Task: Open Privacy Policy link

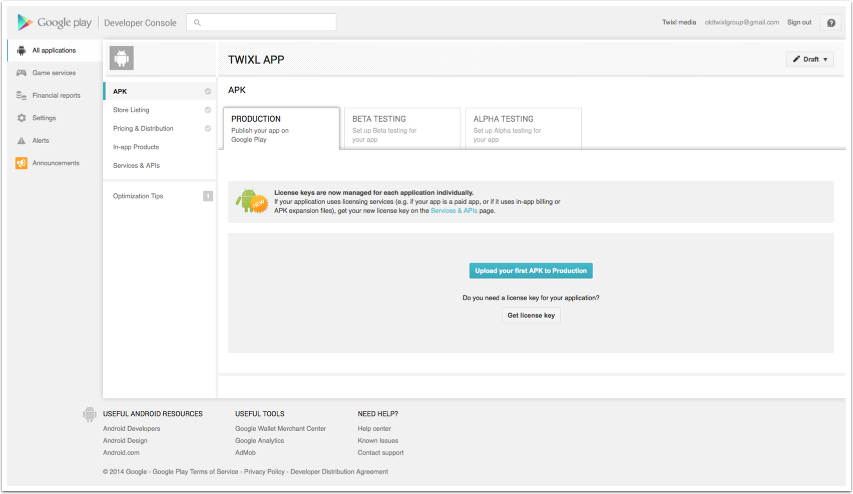Action: (264, 472)
